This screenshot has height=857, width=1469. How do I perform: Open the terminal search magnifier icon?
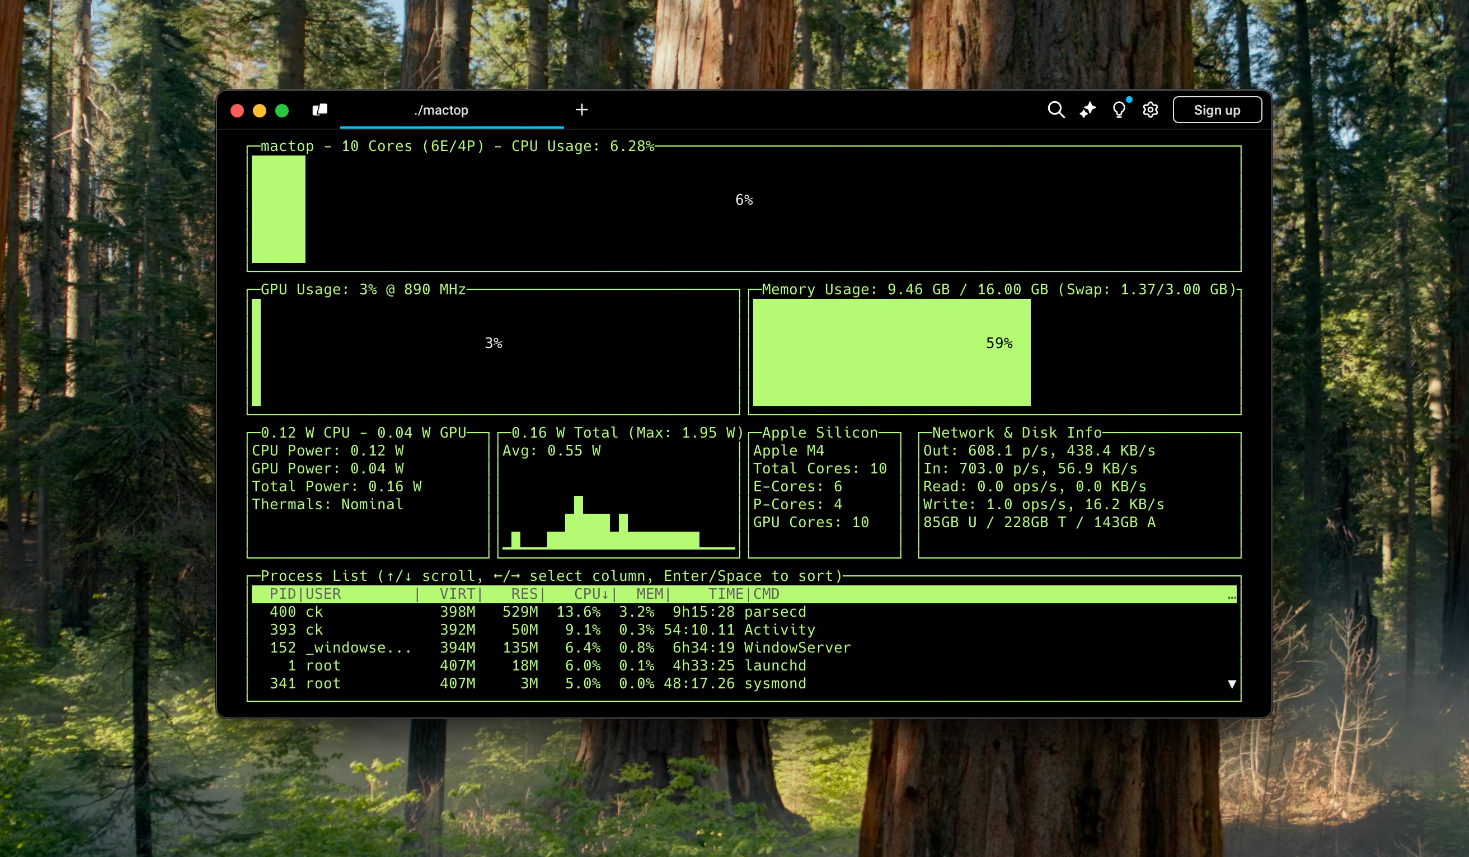(x=1055, y=110)
